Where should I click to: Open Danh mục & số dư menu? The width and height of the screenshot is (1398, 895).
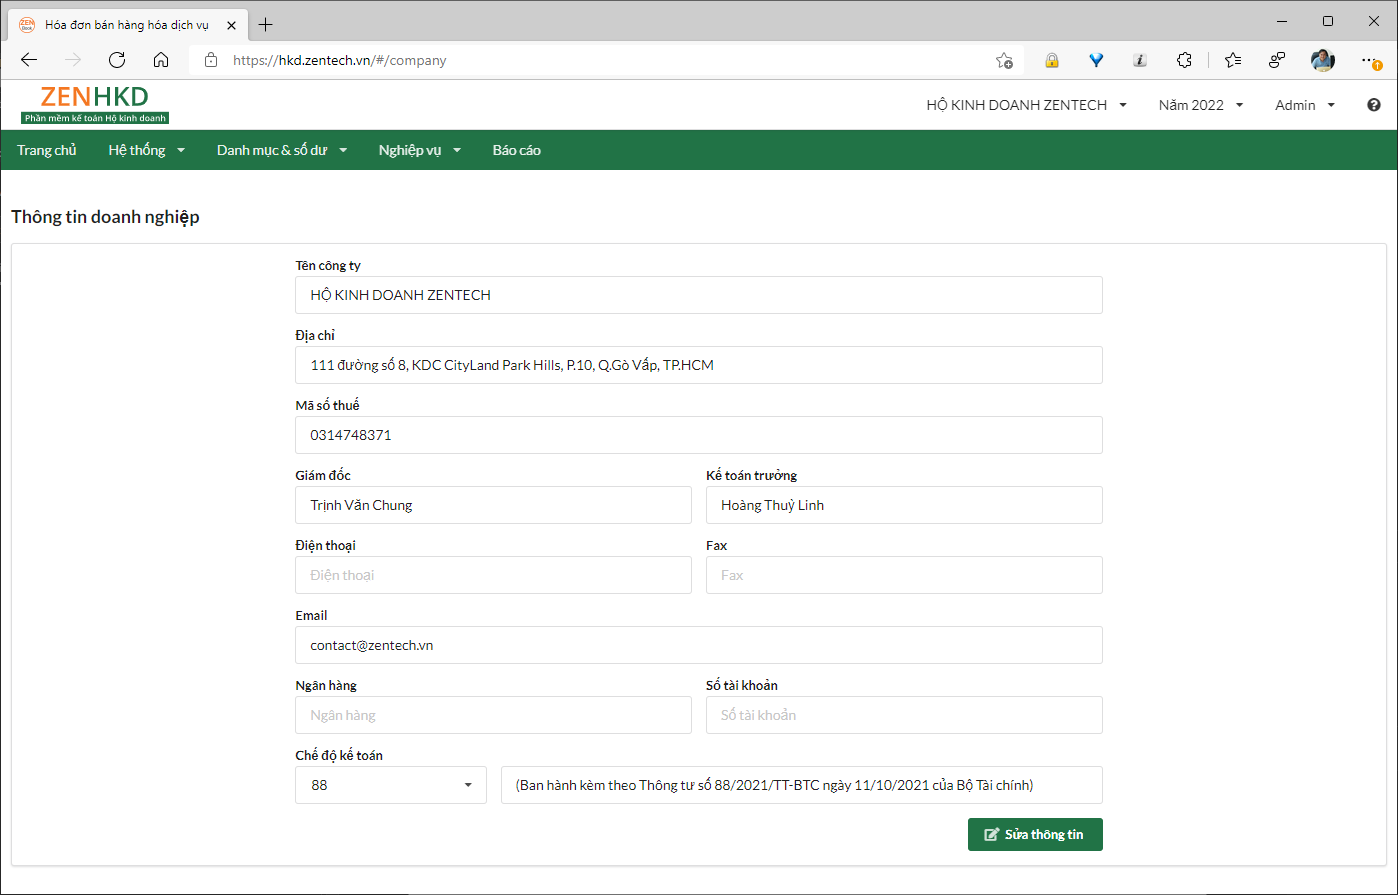[x=282, y=150]
